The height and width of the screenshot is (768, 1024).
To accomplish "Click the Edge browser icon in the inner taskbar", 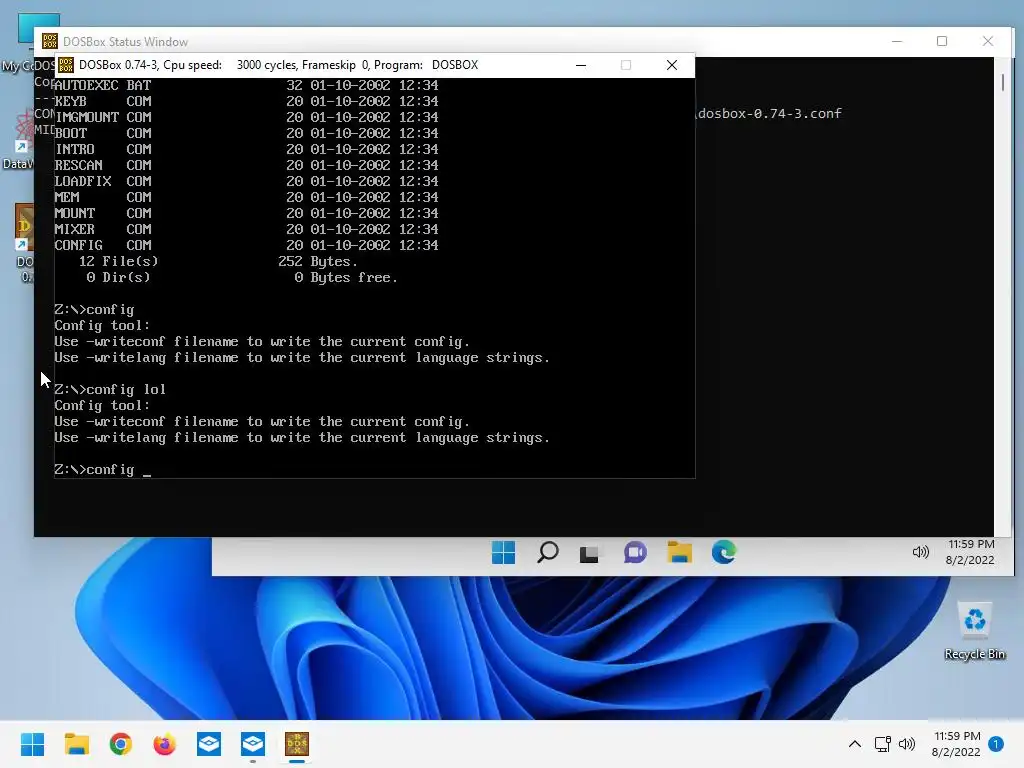I will [x=724, y=552].
